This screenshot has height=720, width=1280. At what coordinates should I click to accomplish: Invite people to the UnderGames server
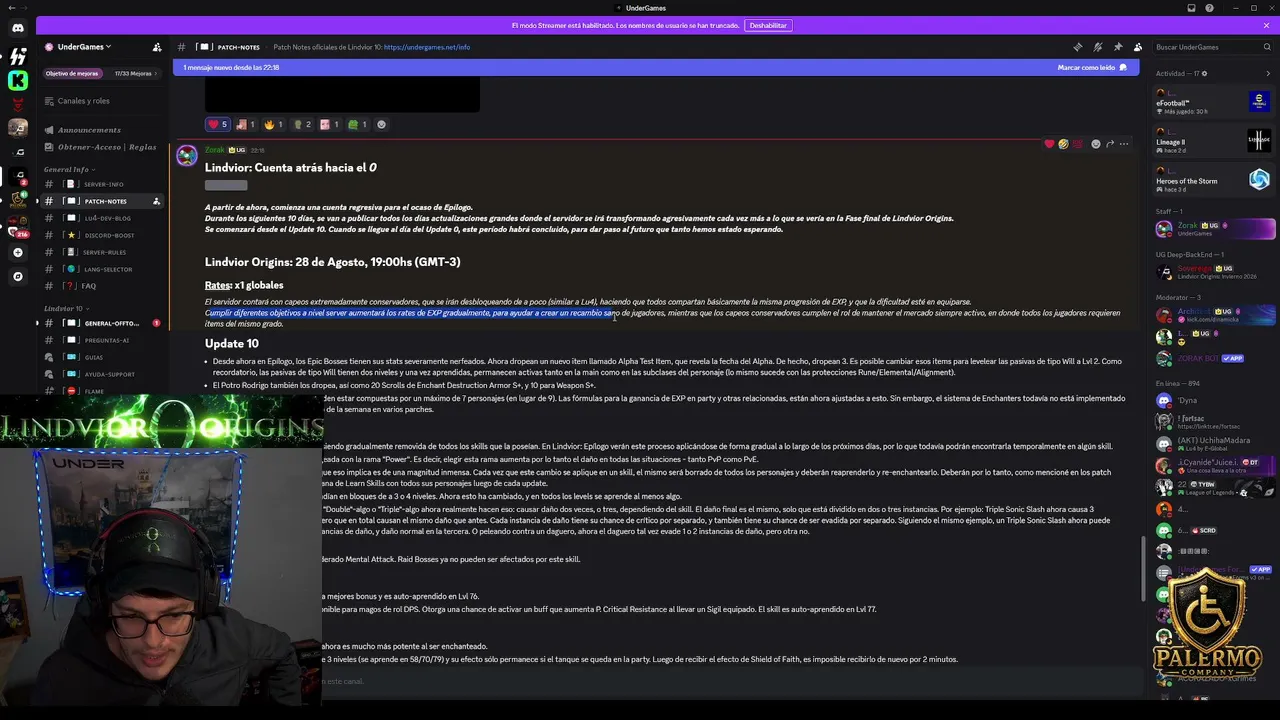pyautogui.click(x=157, y=47)
